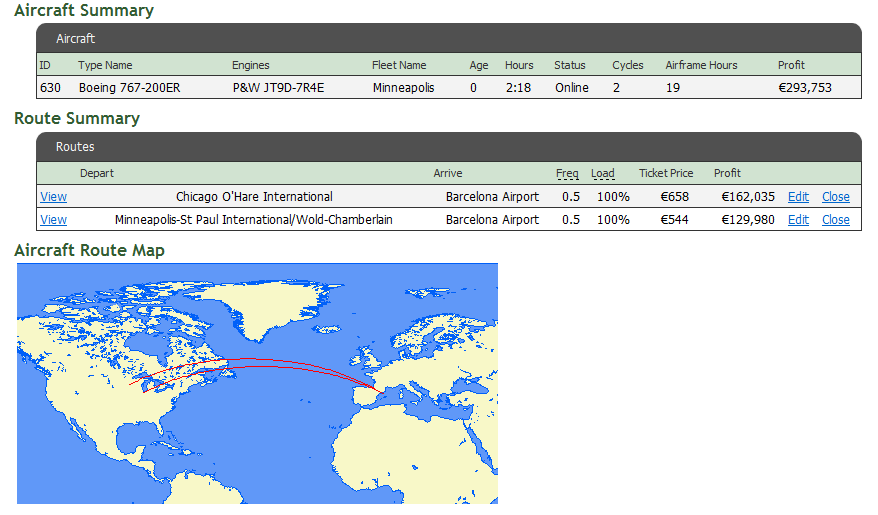Click the Aircraft panel title bar
The height and width of the screenshot is (515, 878).
click(x=449, y=39)
